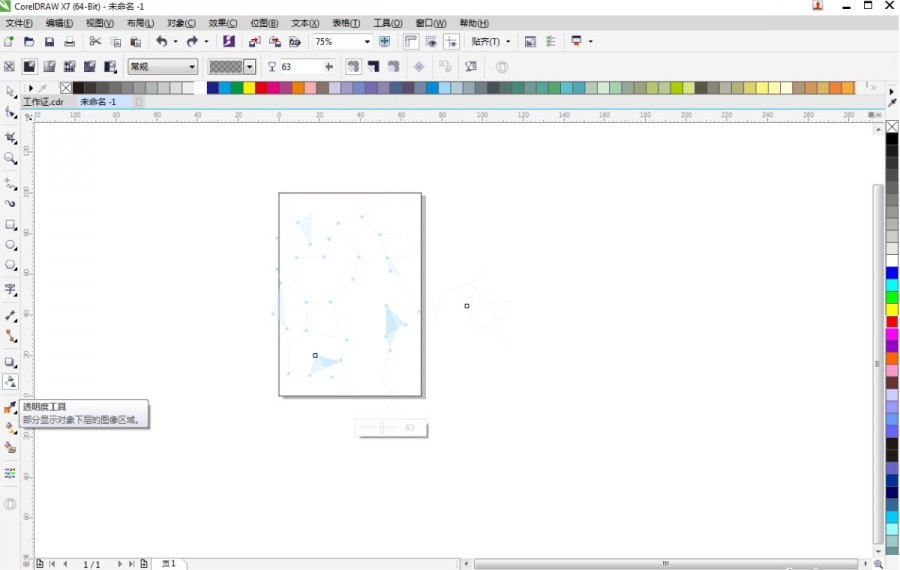Image resolution: width=900 pixels, height=570 pixels.
Task: Select the Ellipse tool
Action: pos(10,245)
